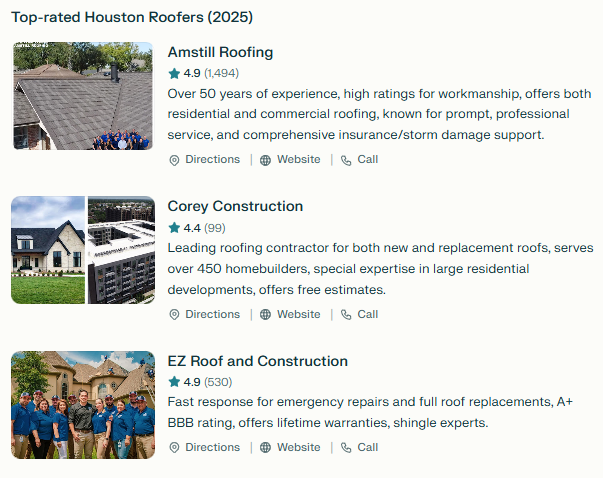Open the EZ Roof and Construction title
The width and height of the screenshot is (603, 478).
point(257,361)
